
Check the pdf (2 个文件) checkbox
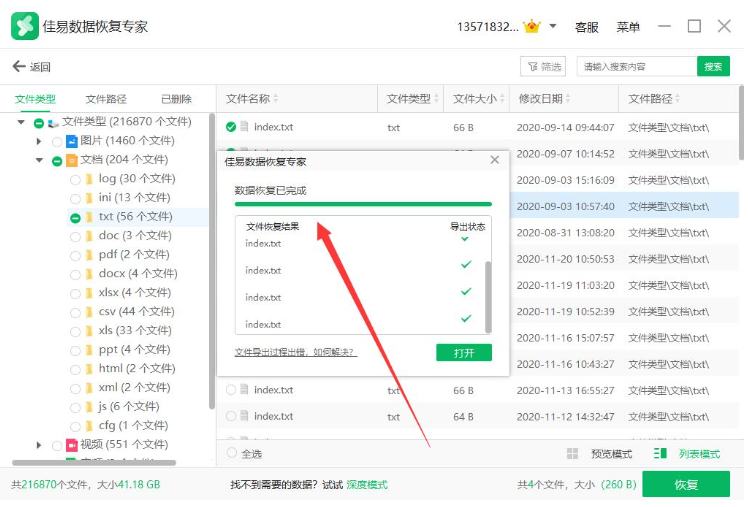[x=75, y=256]
